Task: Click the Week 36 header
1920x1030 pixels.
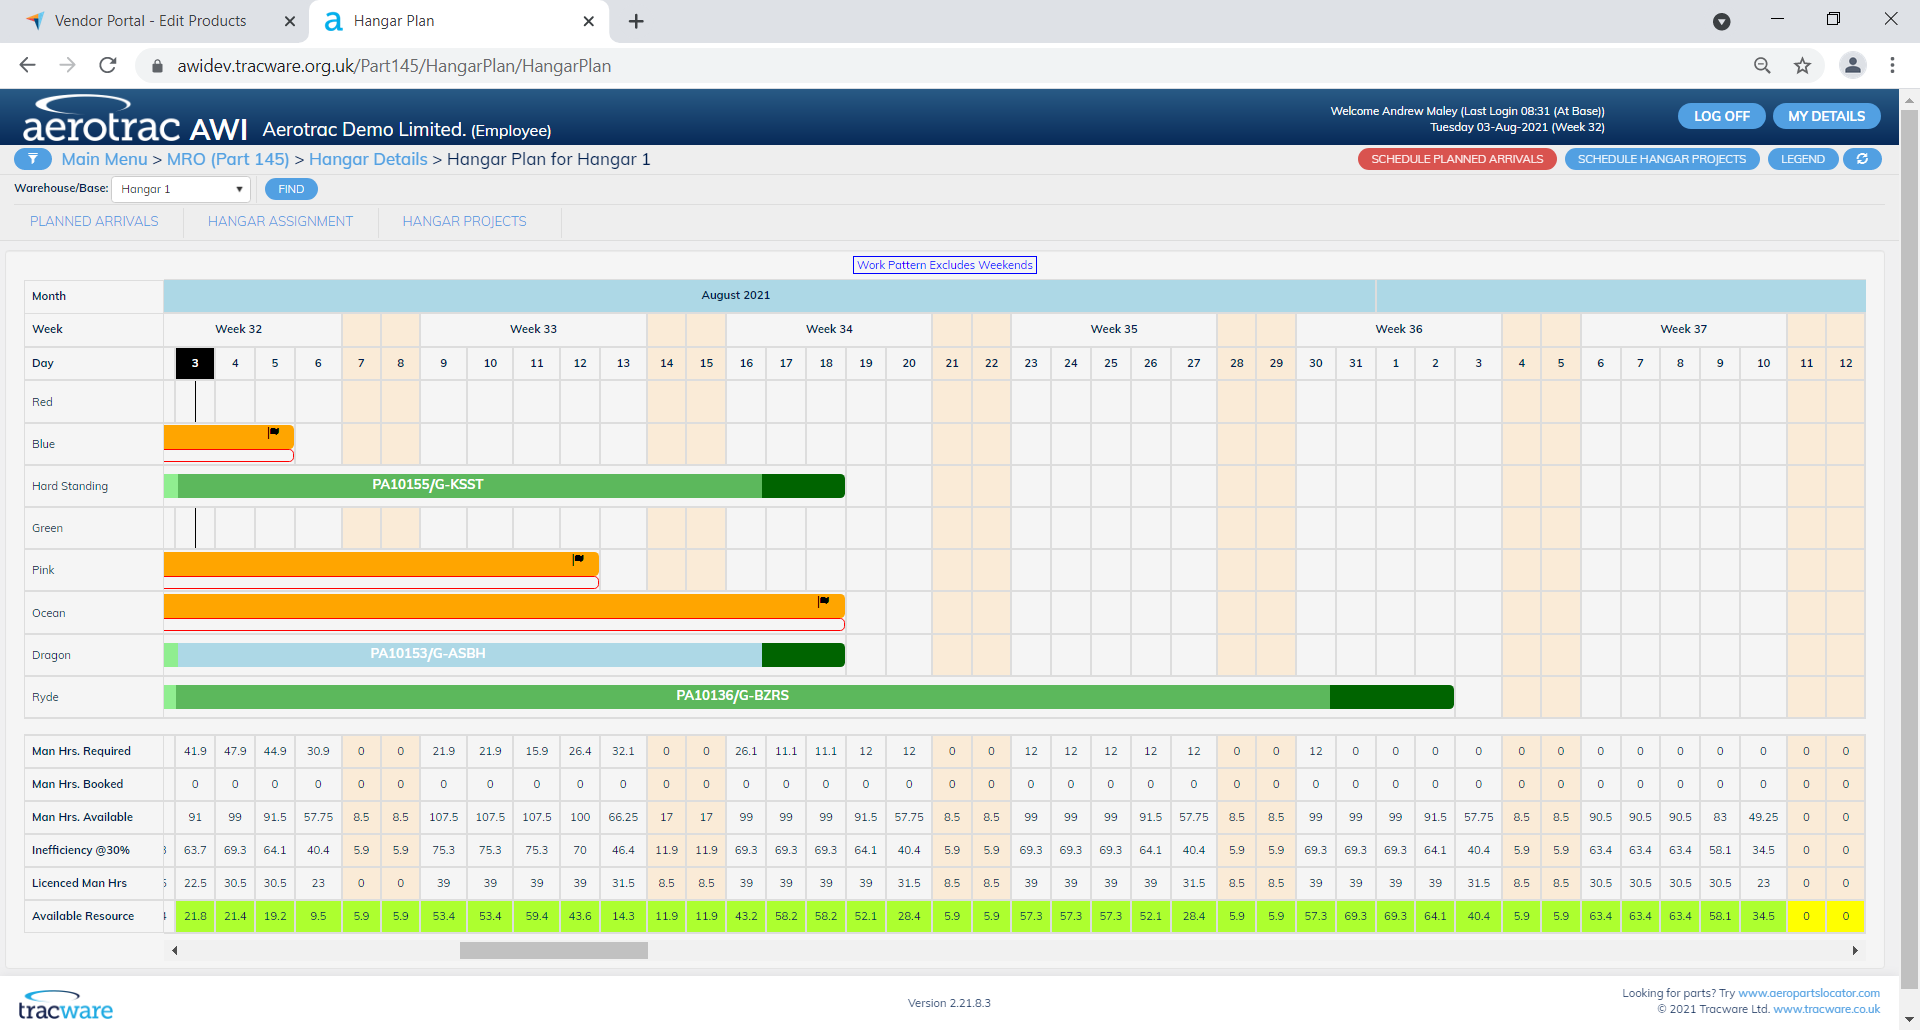Action: pyautogui.click(x=1398, y=329)
